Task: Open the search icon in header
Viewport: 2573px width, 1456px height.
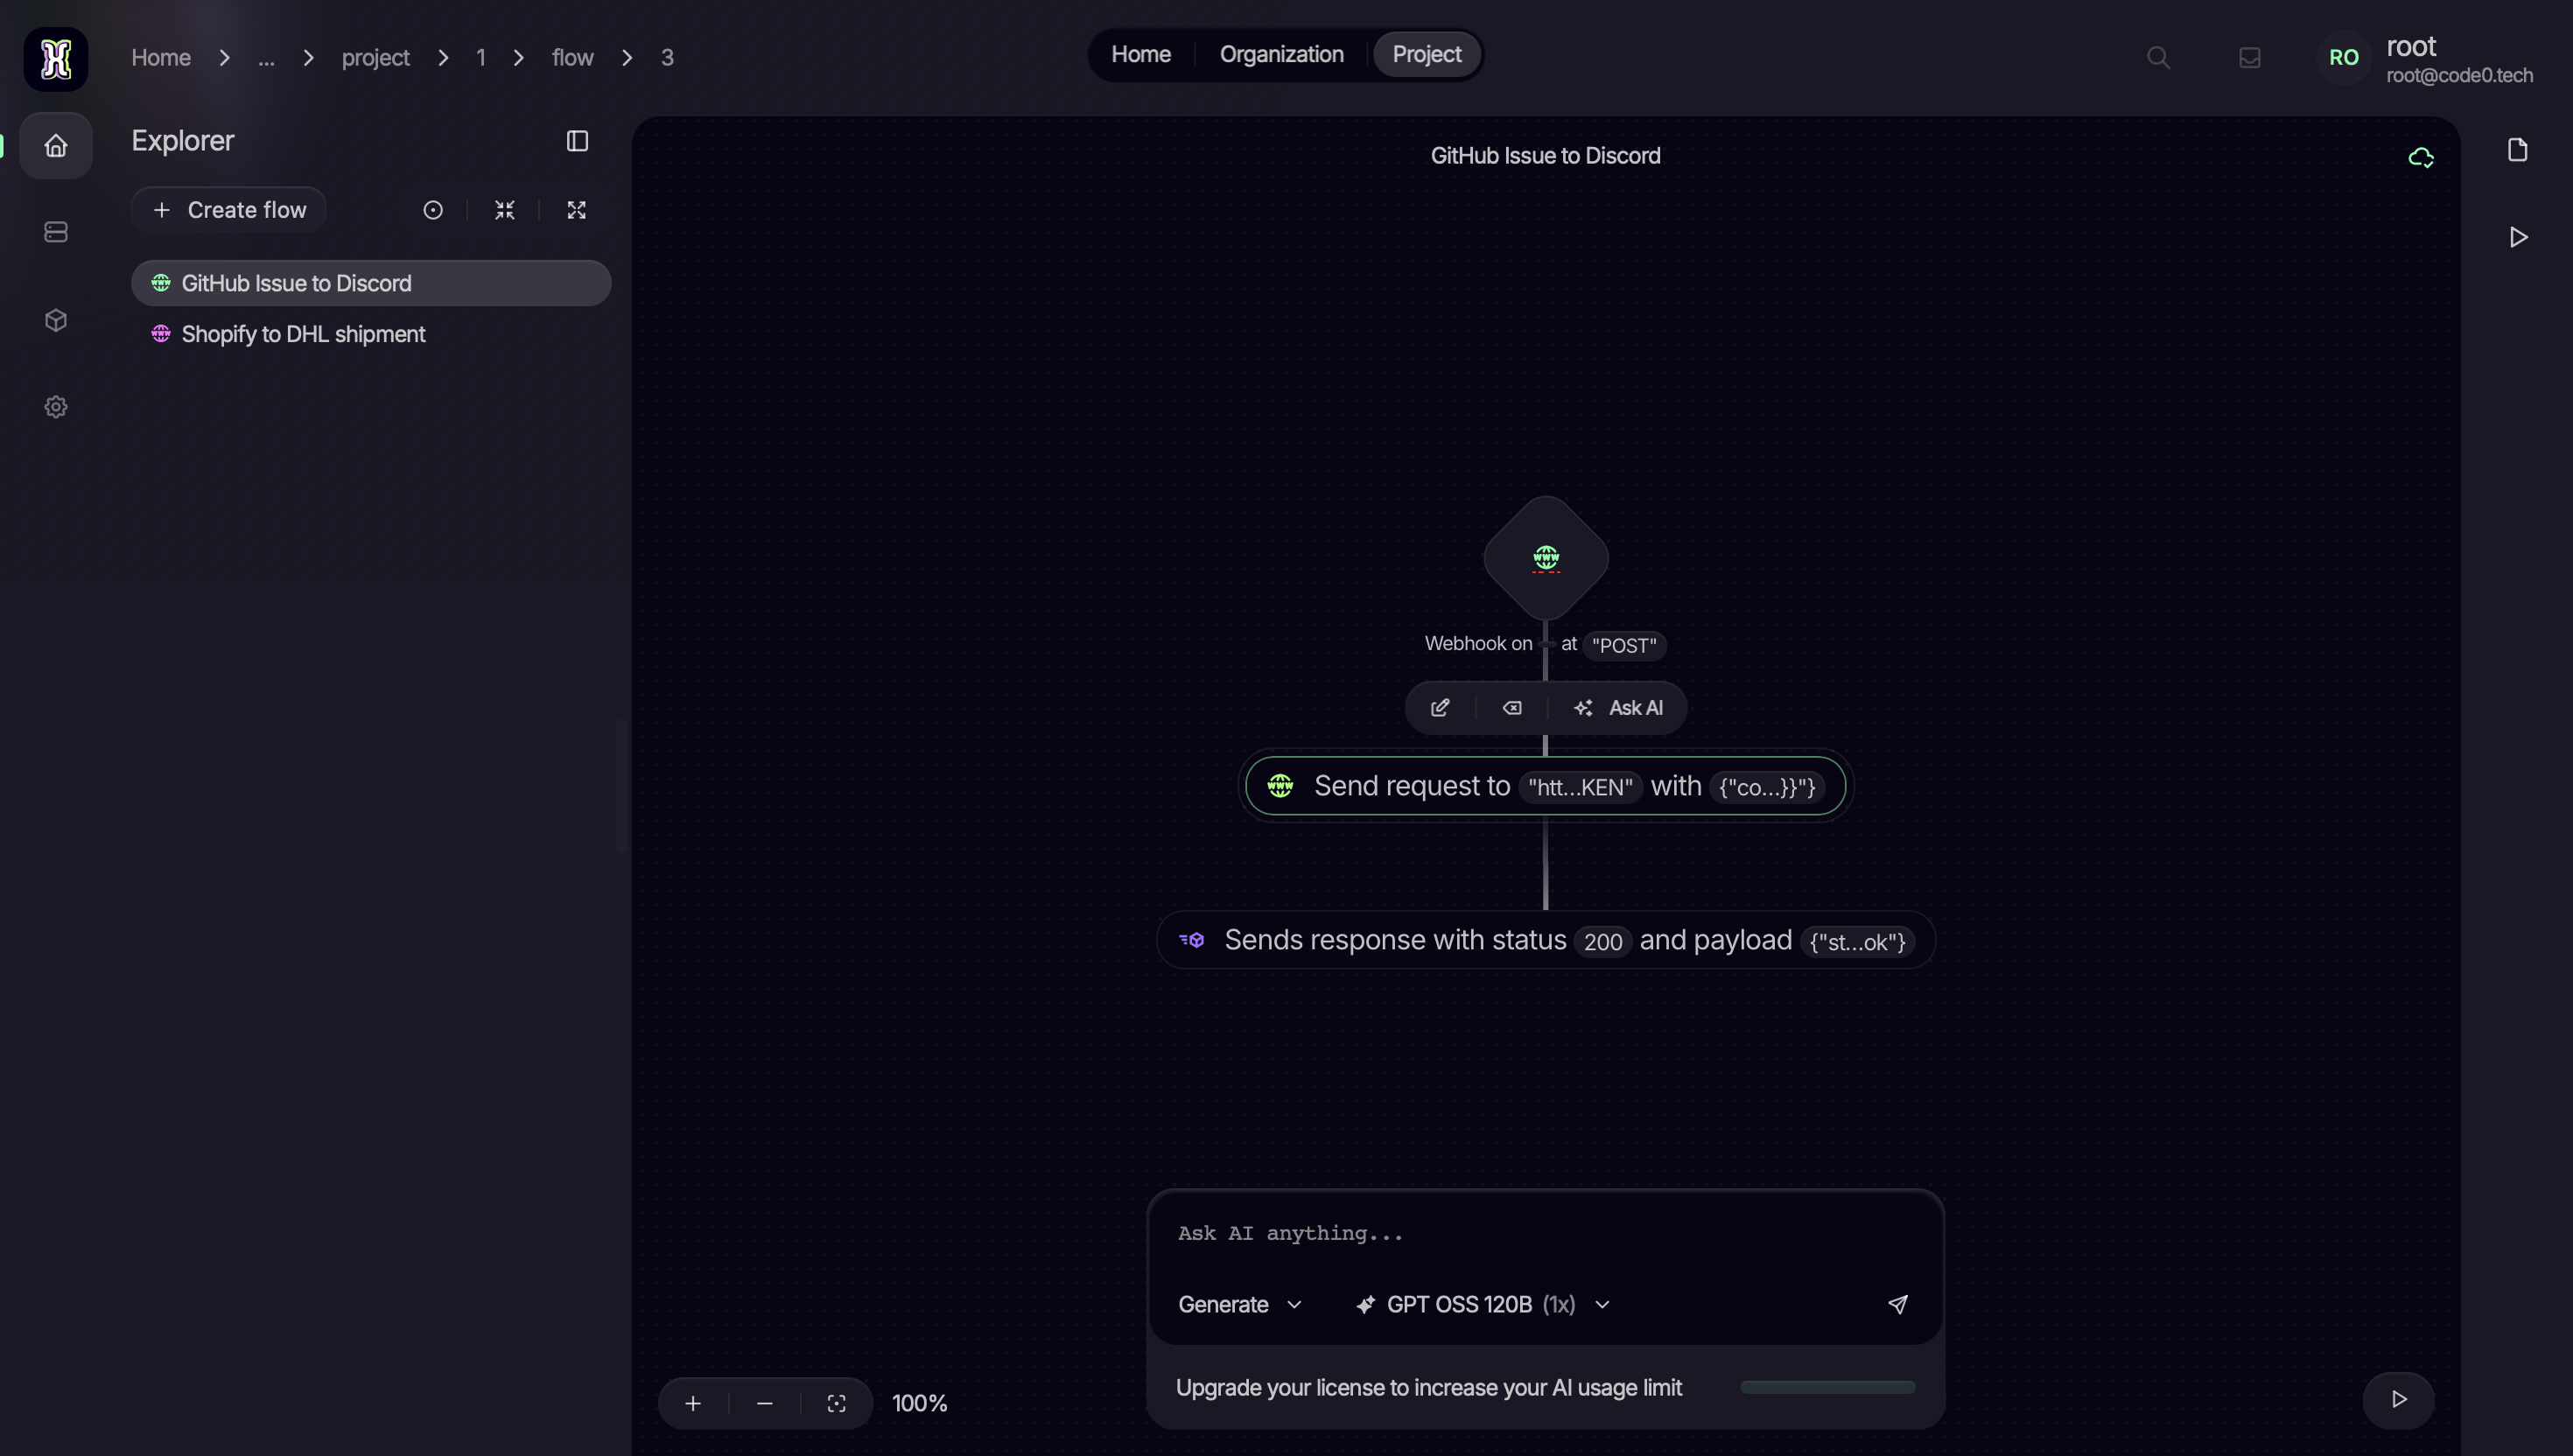Action: tap(2159, 58)
